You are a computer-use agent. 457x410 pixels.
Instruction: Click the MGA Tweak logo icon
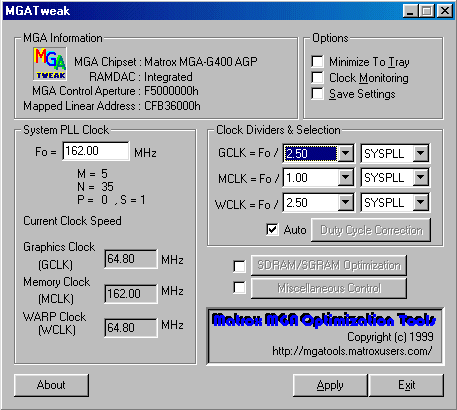50,64
